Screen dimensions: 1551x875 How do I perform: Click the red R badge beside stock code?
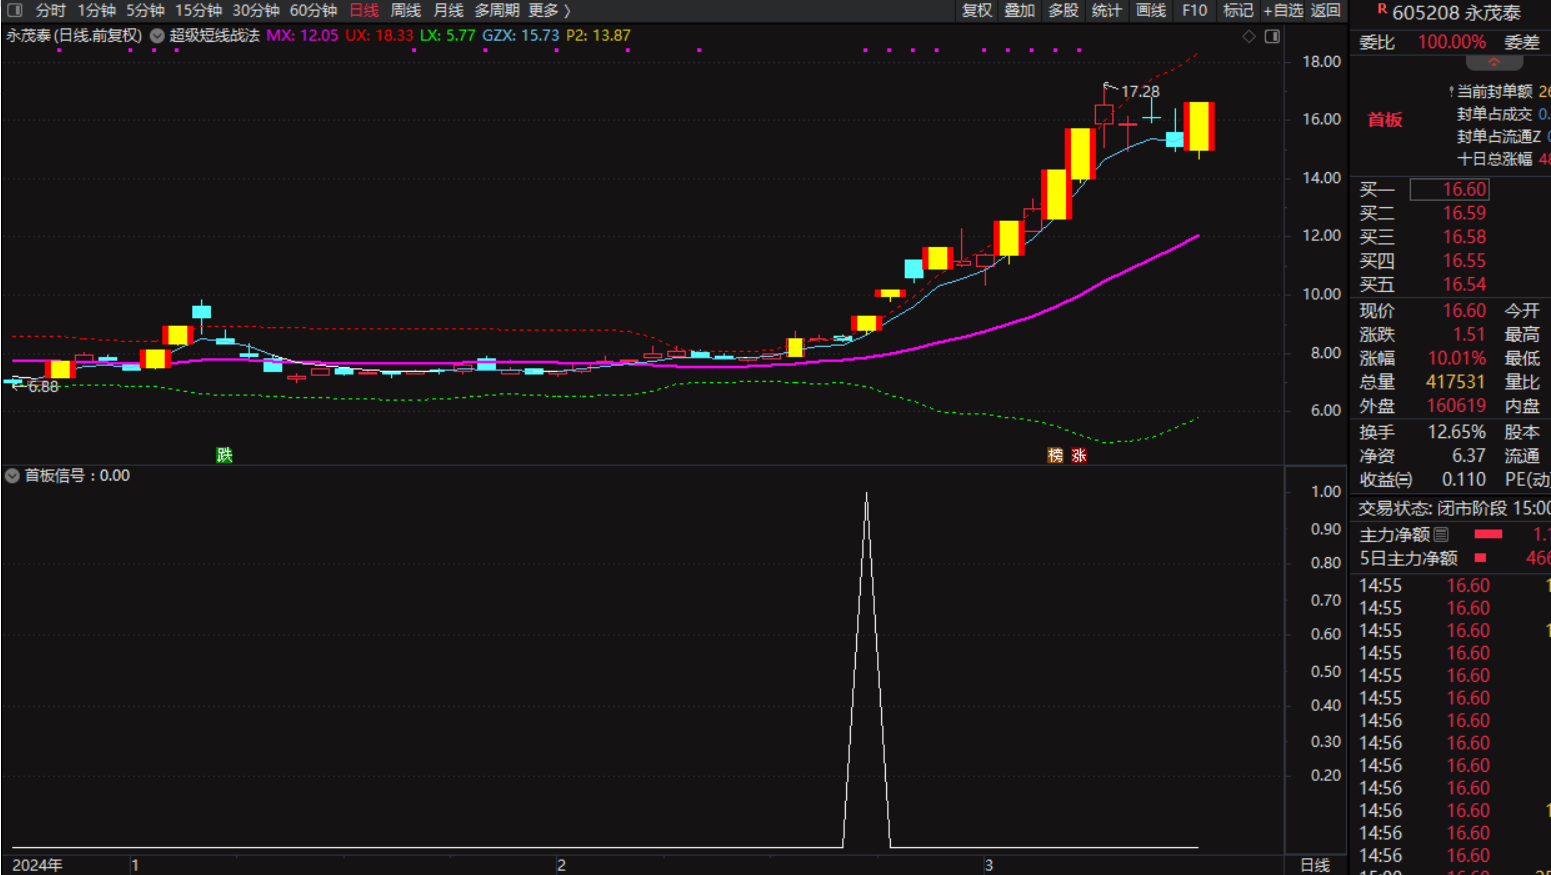point(1382,10)
